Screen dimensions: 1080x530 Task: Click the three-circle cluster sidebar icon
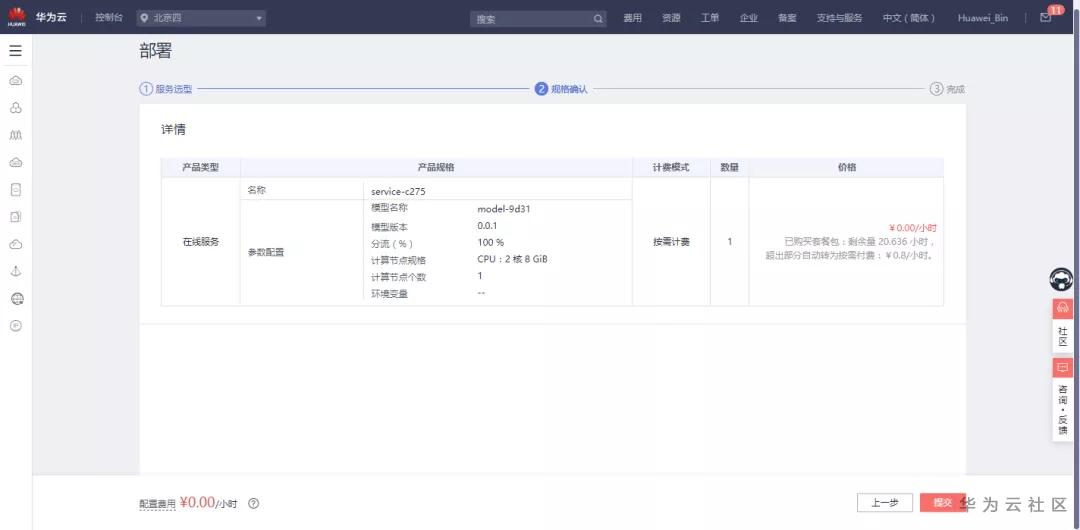[x=16, y=108]
